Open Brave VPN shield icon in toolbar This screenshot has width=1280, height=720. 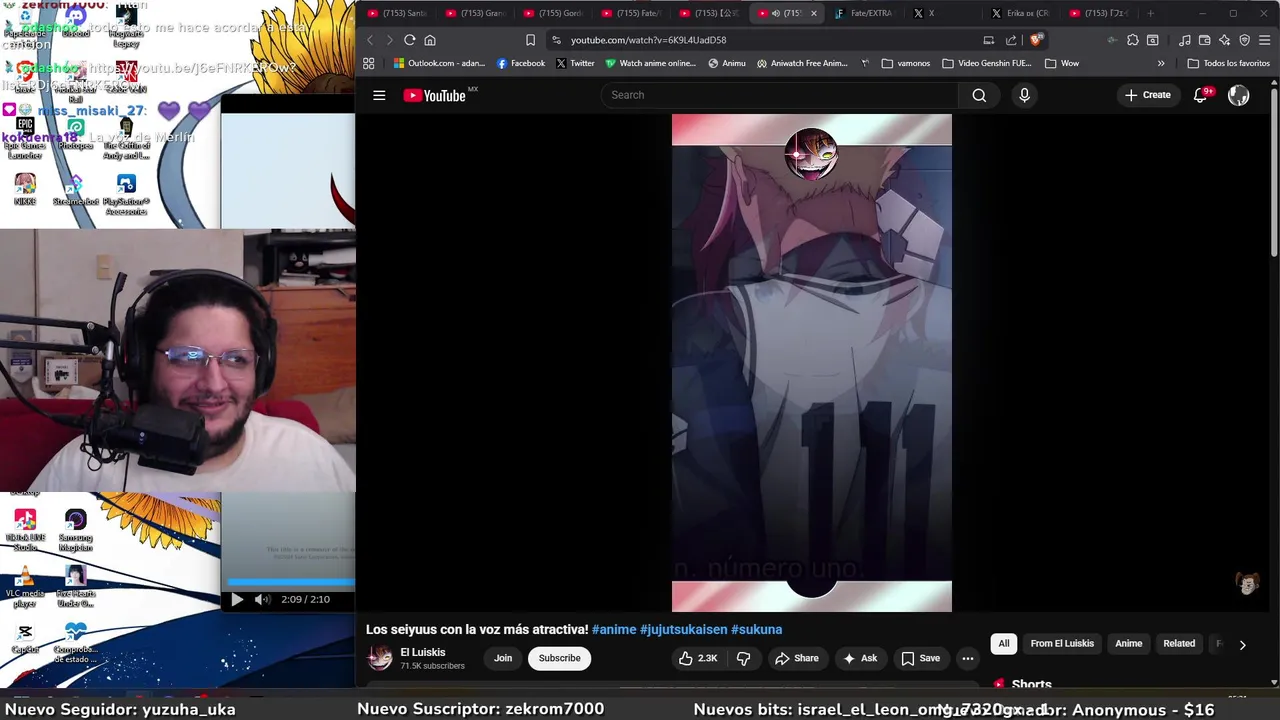coord(1245,40)
